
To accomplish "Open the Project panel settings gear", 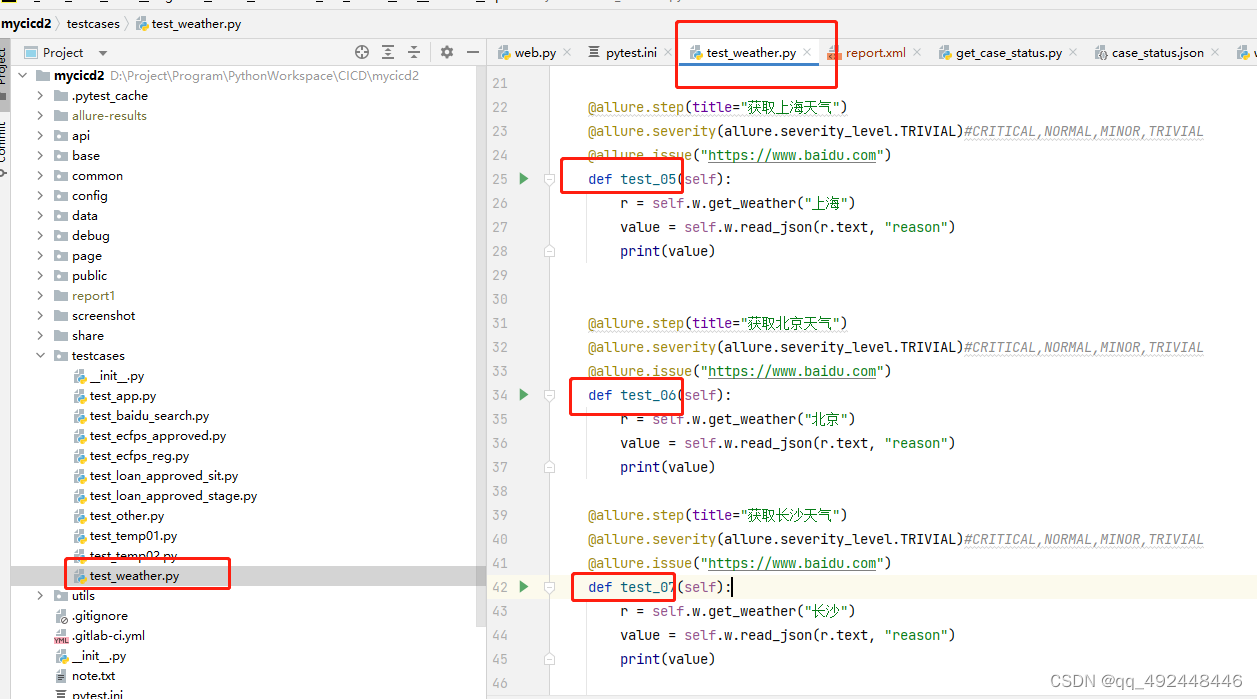I will click(x=446, y=52).
